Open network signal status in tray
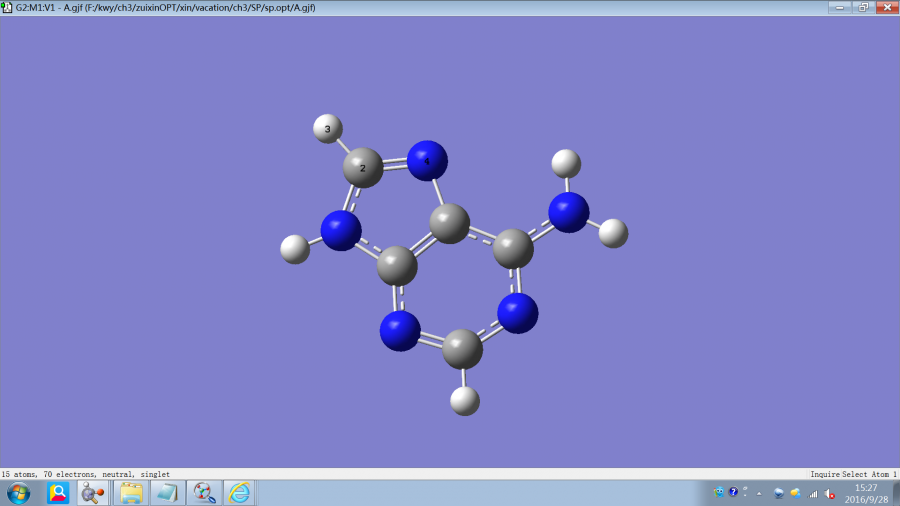The image size is (900, 506). pos(813,493)
